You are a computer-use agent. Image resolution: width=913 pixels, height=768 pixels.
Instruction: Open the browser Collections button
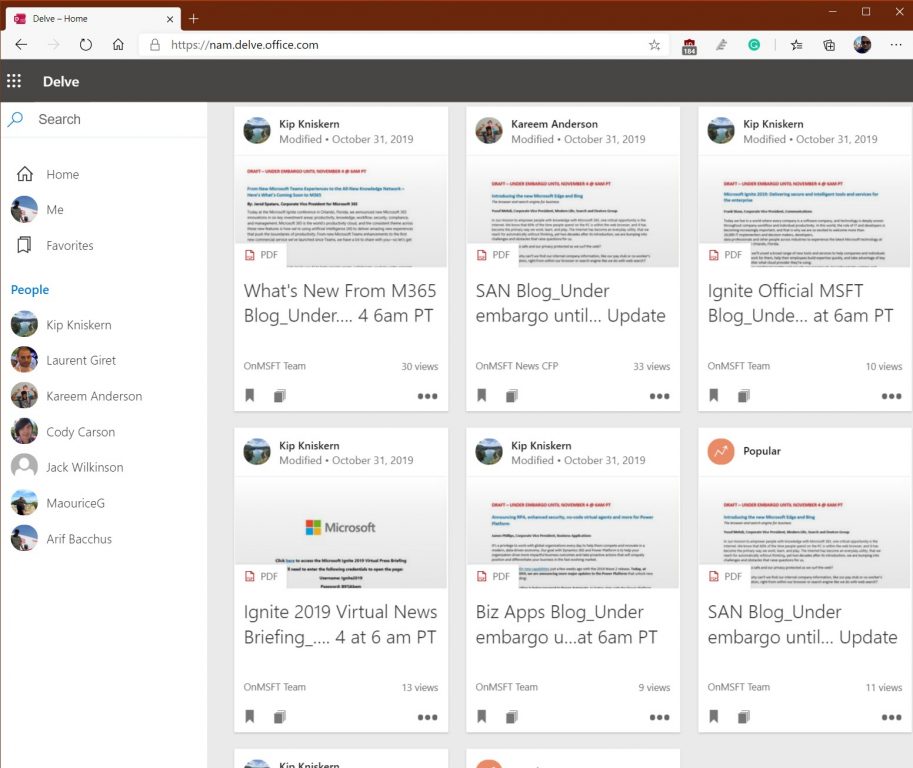click(829, 45)
